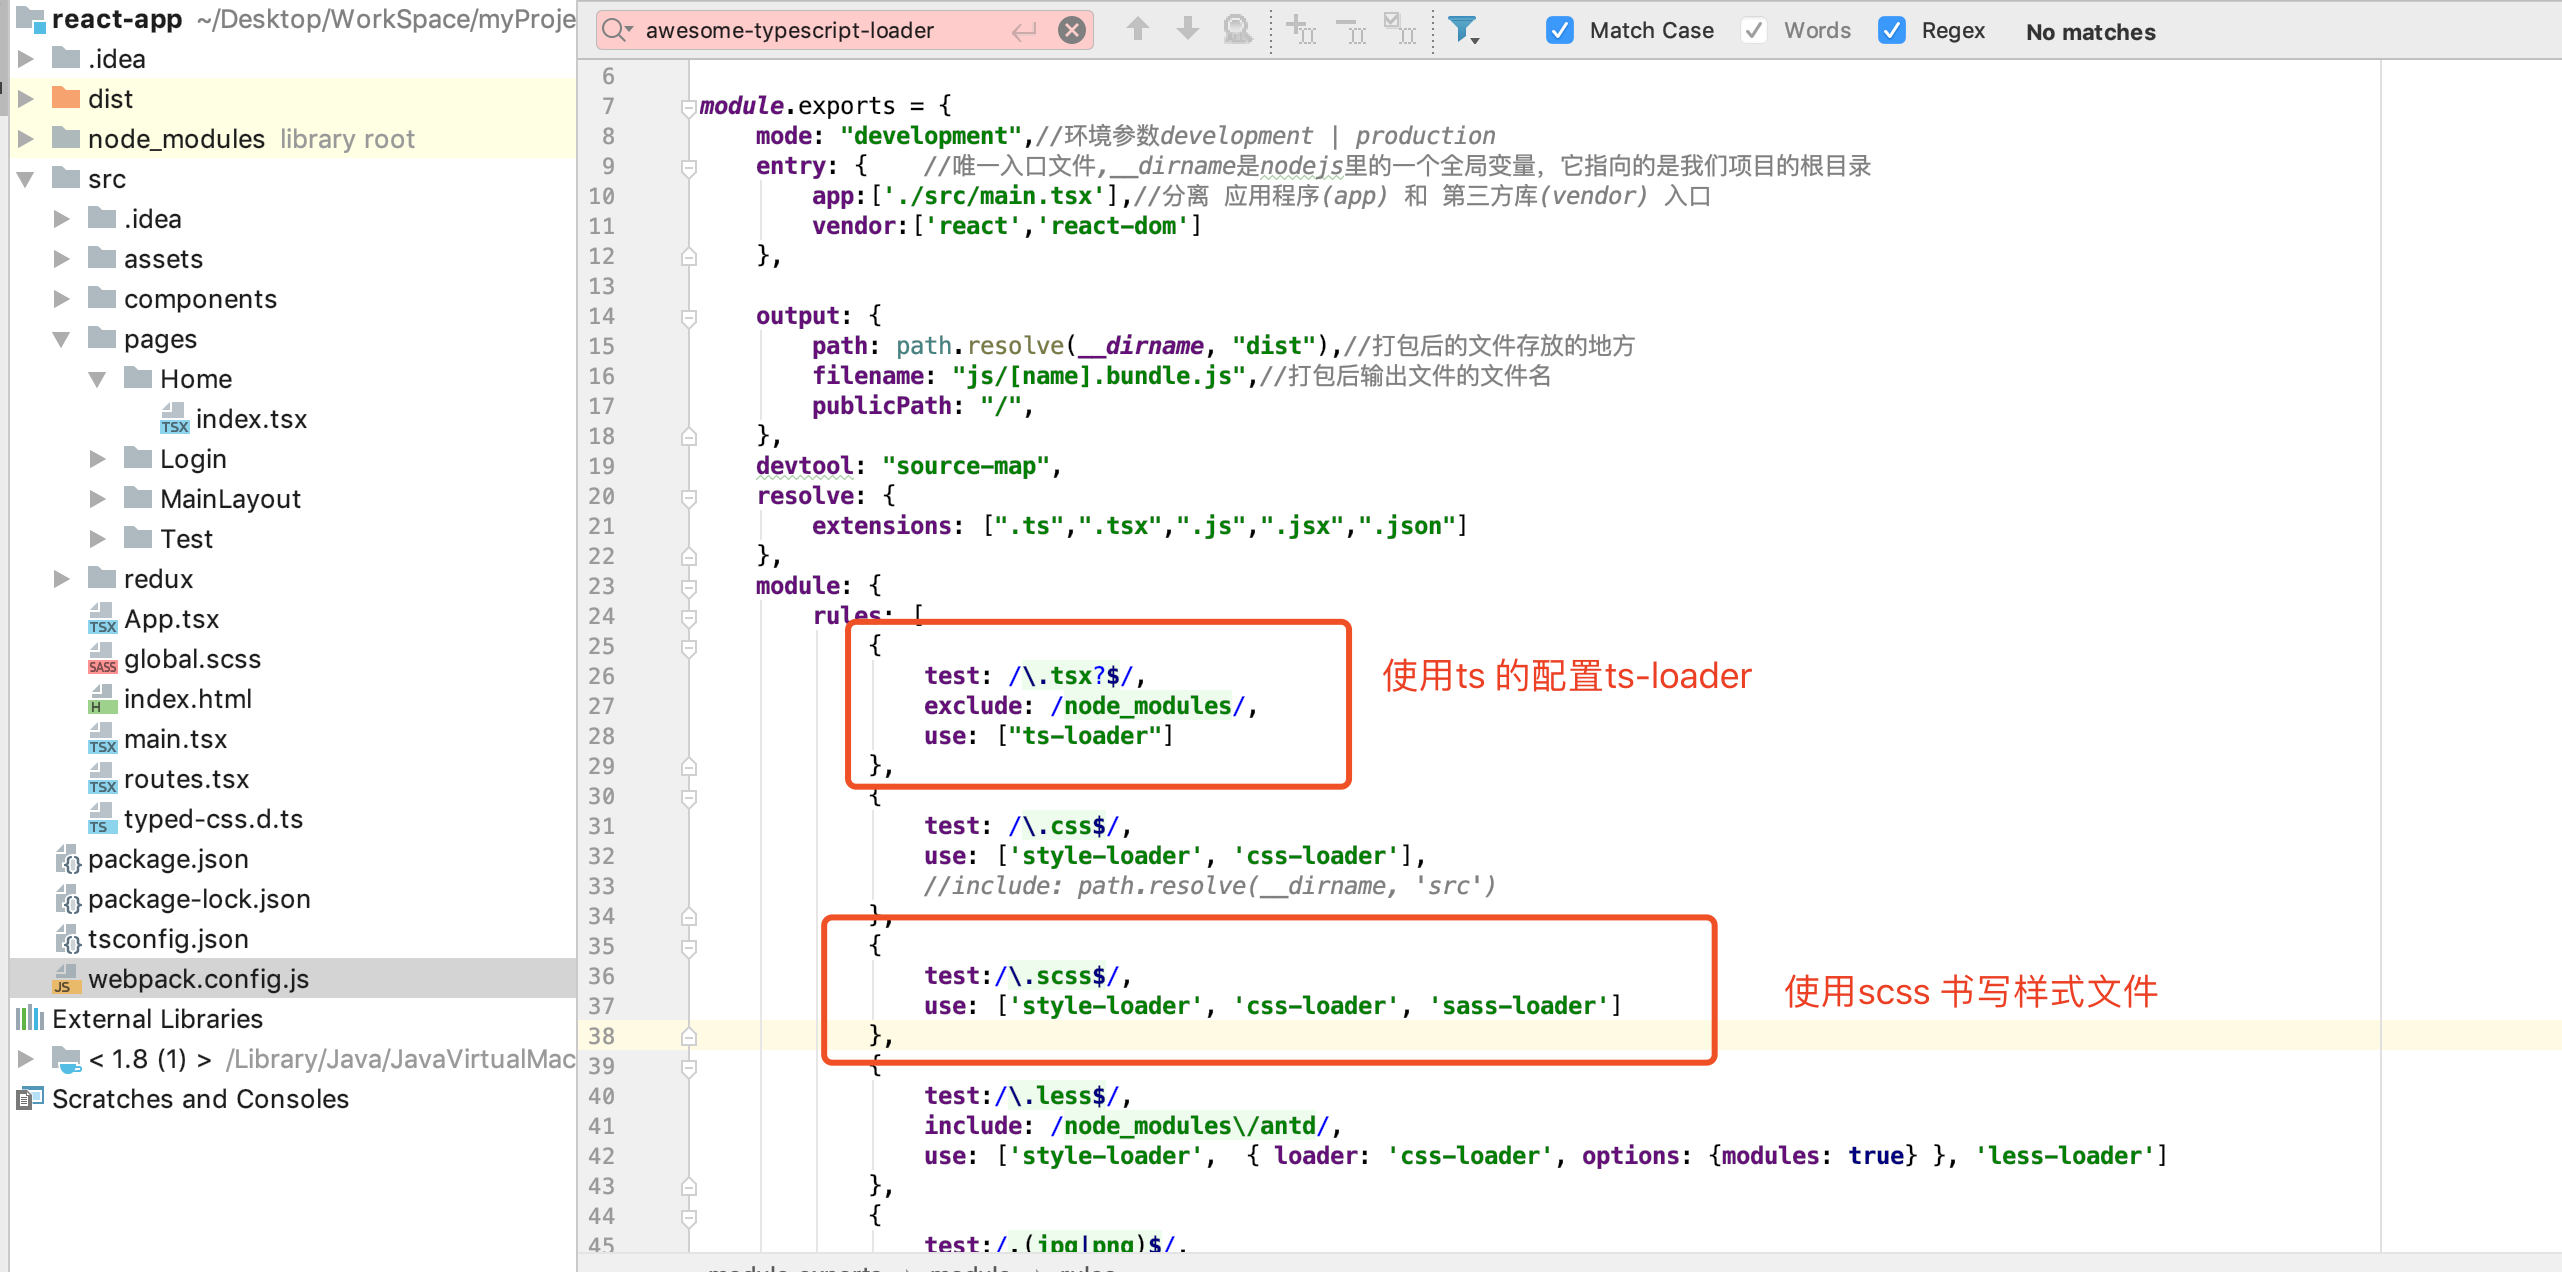The image size is (2562, 1272).
Task: Fold the entry block at line 9
Action: (689, 167)
